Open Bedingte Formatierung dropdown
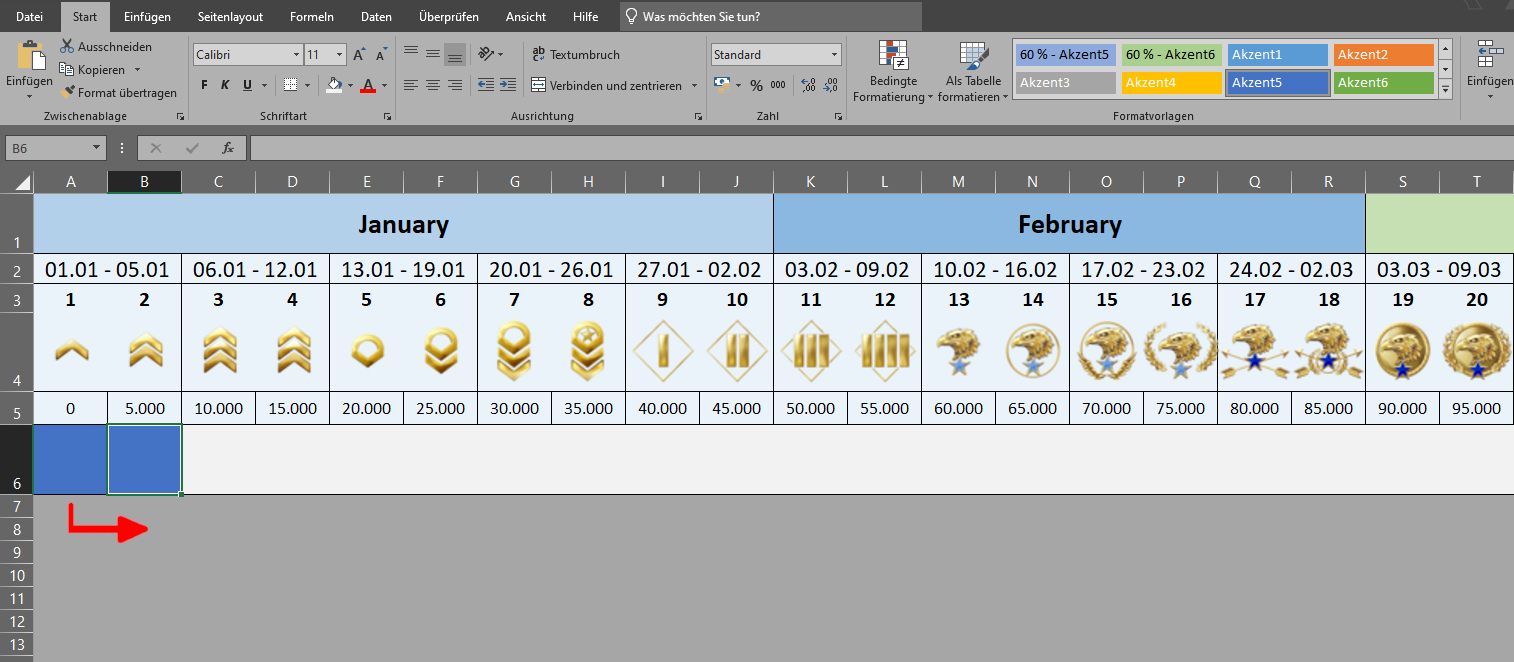 click(x=892, y=72)
